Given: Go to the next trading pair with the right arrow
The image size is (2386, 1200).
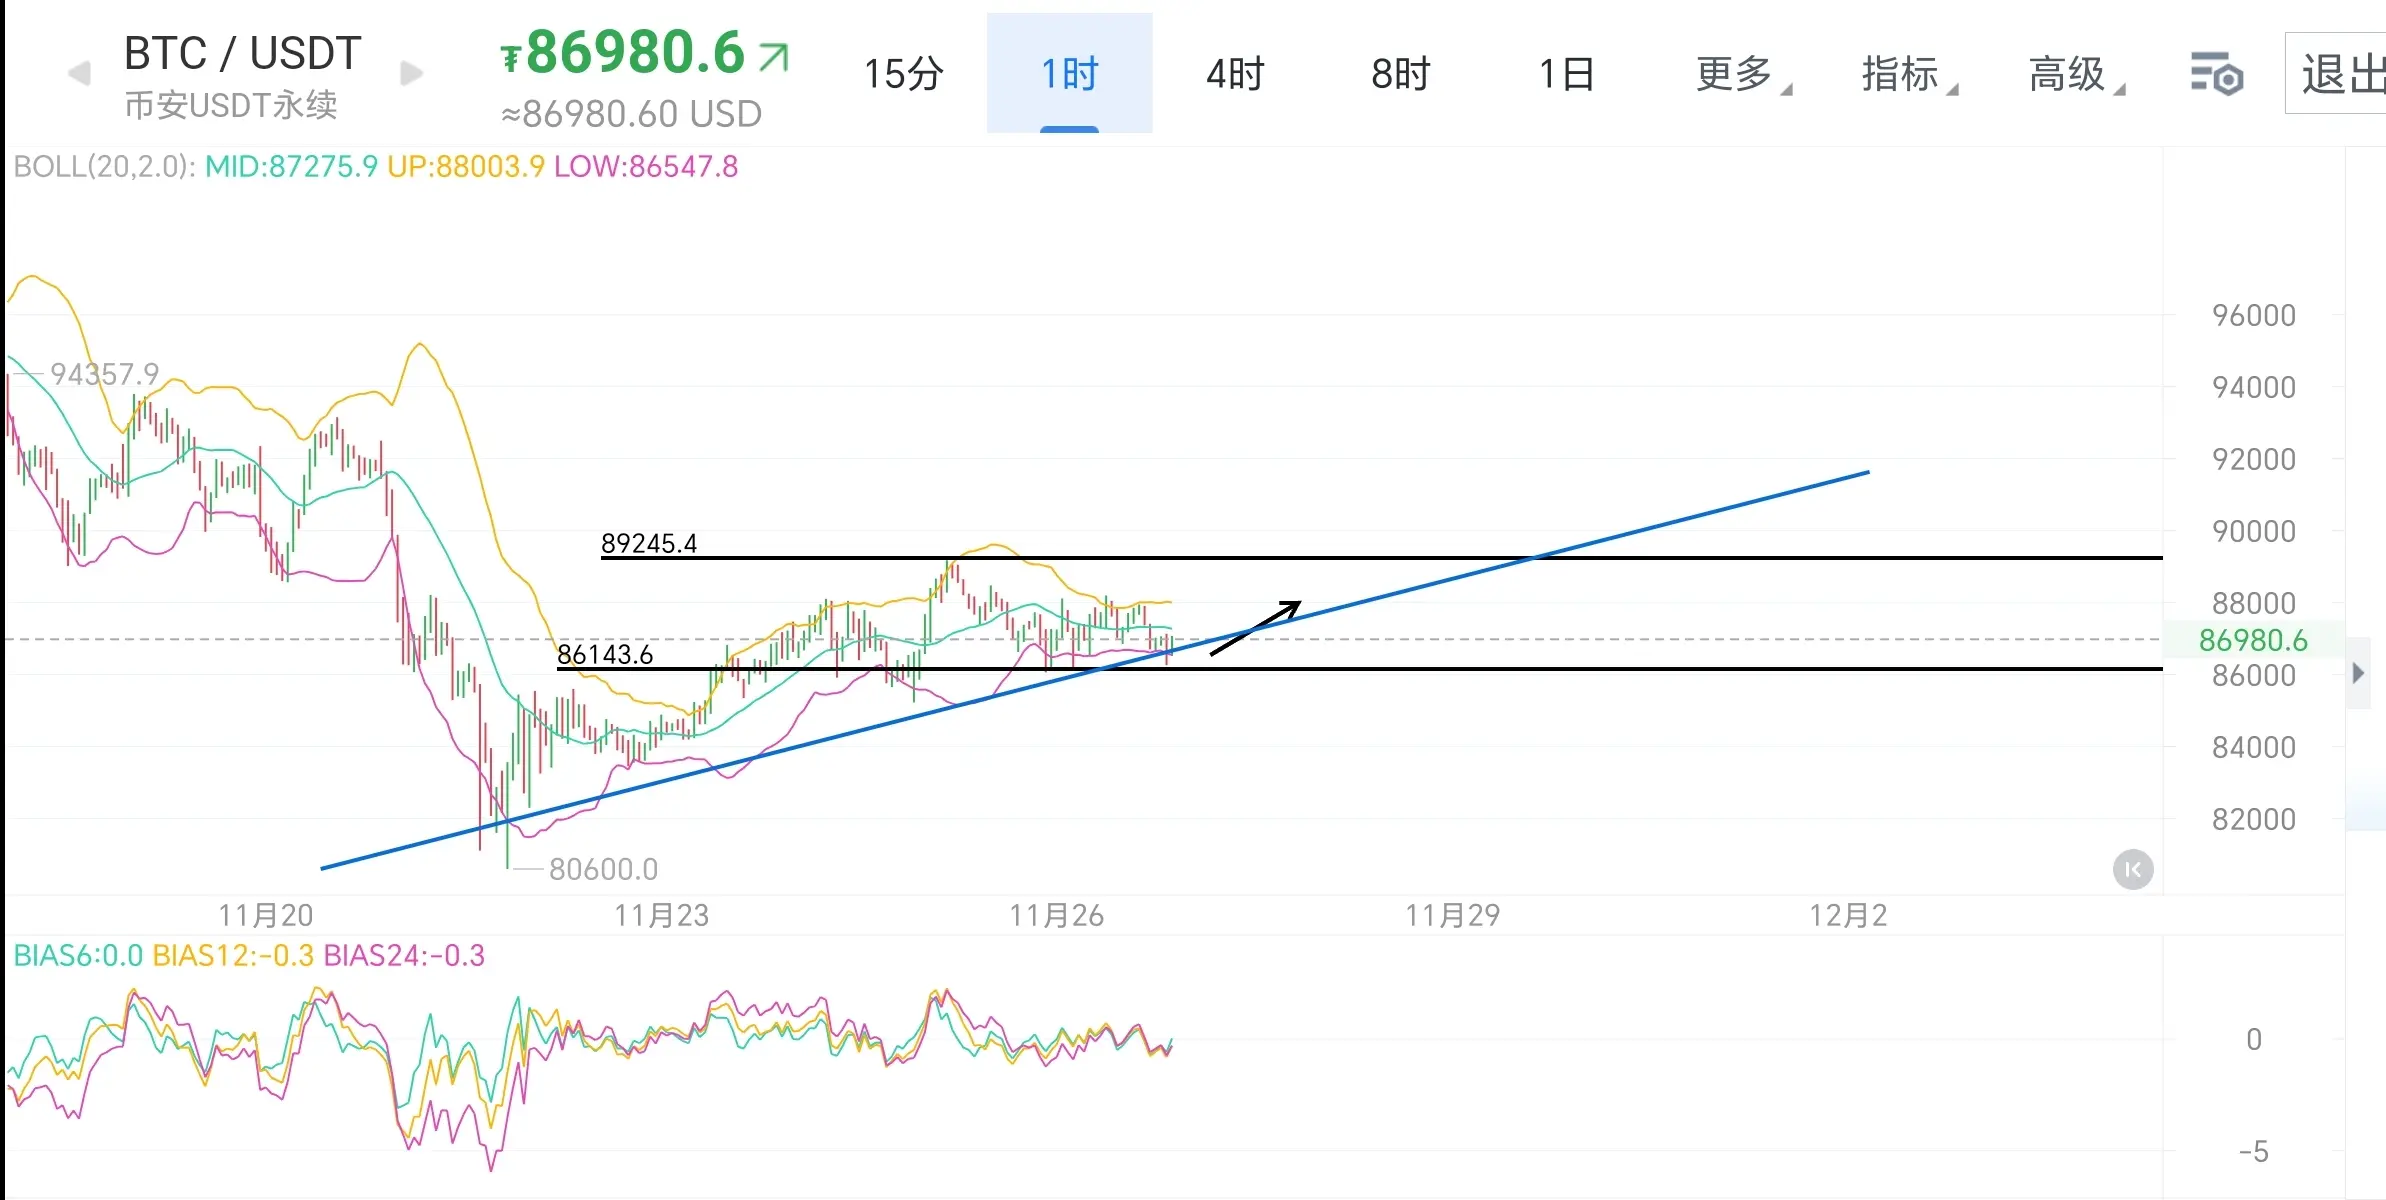Looking at the screenshot, I should pos(411,73).
